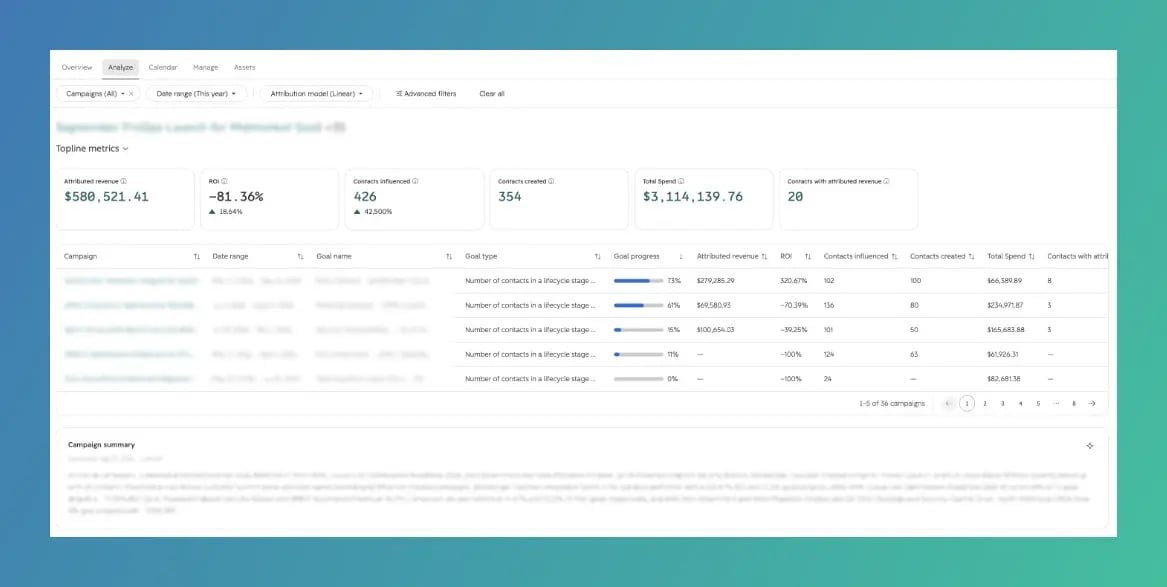Sort by the ROI column

tap(808, 256)
